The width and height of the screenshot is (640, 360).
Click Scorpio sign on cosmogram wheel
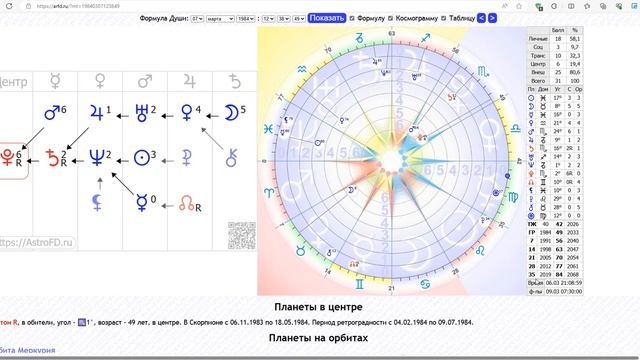click(483, 72)
